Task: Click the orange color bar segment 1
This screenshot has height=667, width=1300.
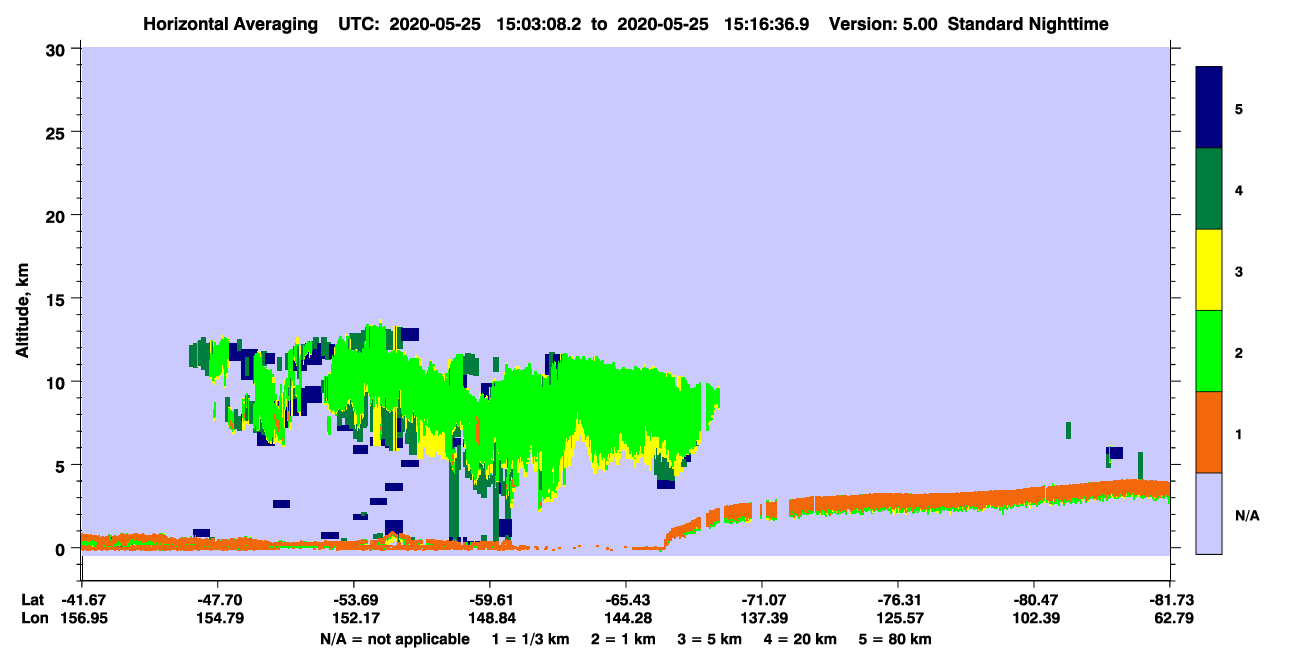Action: click(x=1209, y=432)
